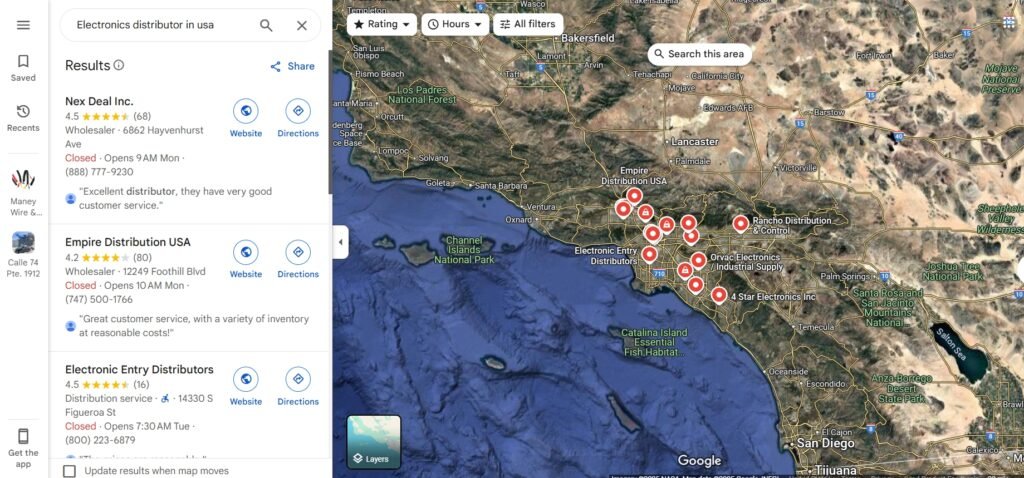
Task: Click the 4 Star Electronics Inc map pin
Action: point(718,295)
